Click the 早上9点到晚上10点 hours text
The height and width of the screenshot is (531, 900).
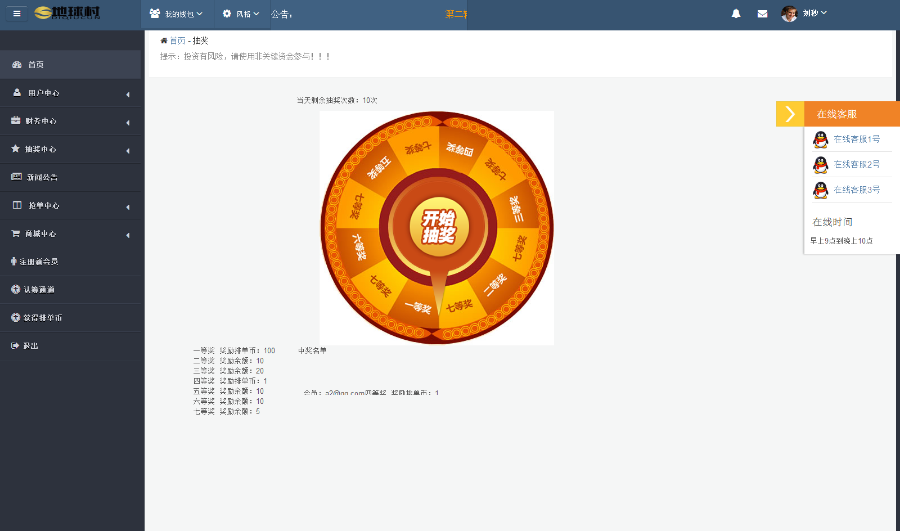[x=841, y=241]
